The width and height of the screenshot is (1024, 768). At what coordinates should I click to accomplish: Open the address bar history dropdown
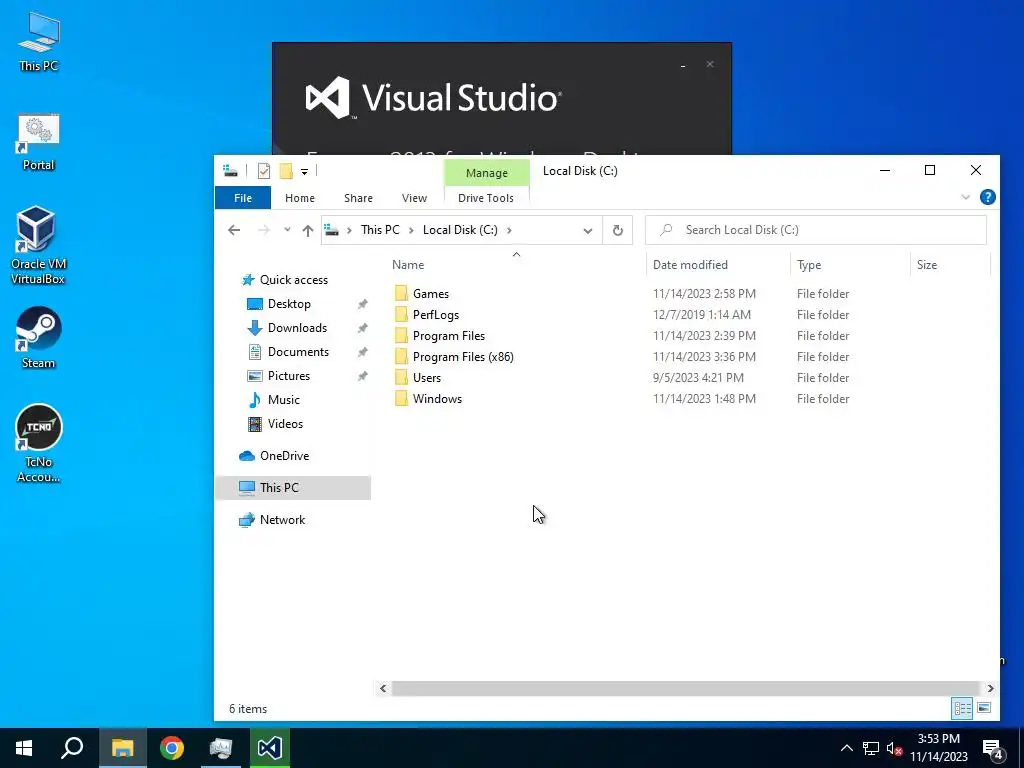(588, 231)
